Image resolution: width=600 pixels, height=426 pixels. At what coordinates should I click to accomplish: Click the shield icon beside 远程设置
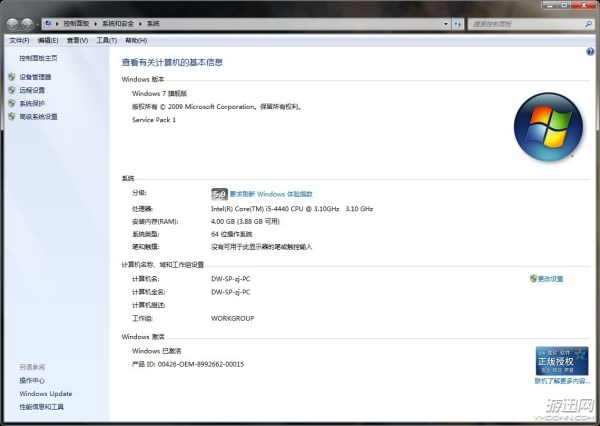tap(11, 90)
